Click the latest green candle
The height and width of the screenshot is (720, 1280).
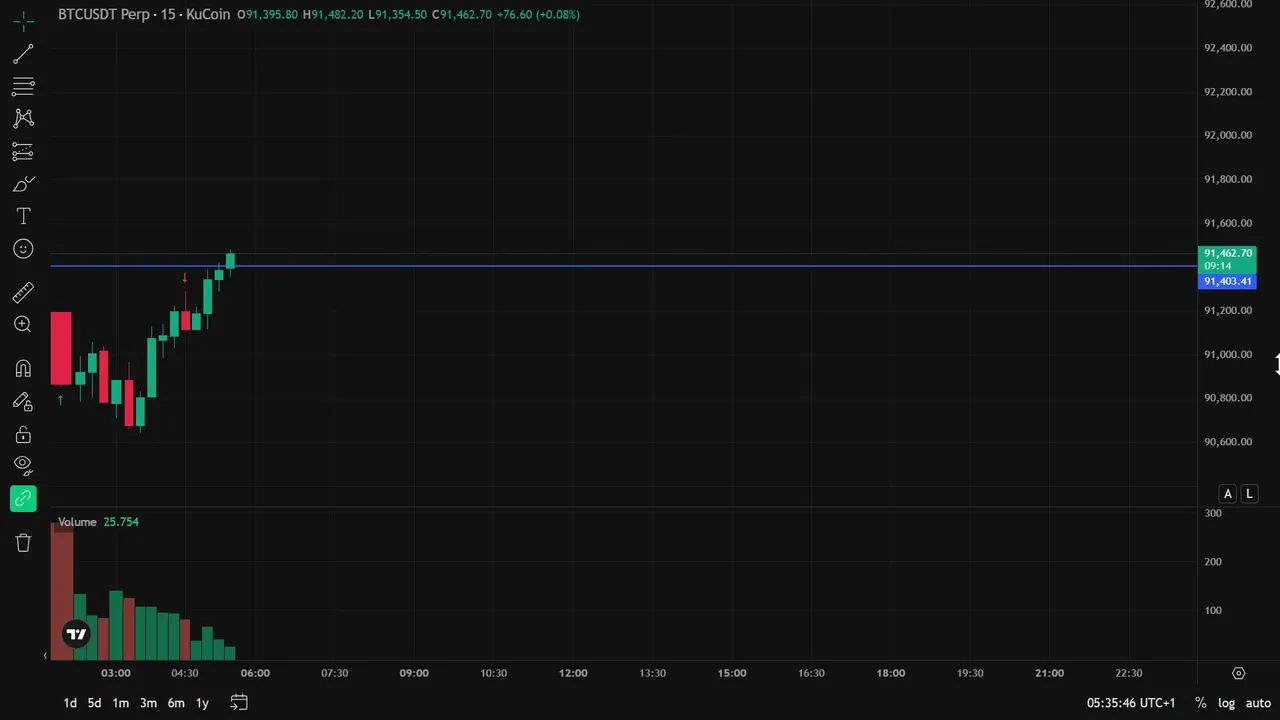pyautogui.click(x=230, y=261)
